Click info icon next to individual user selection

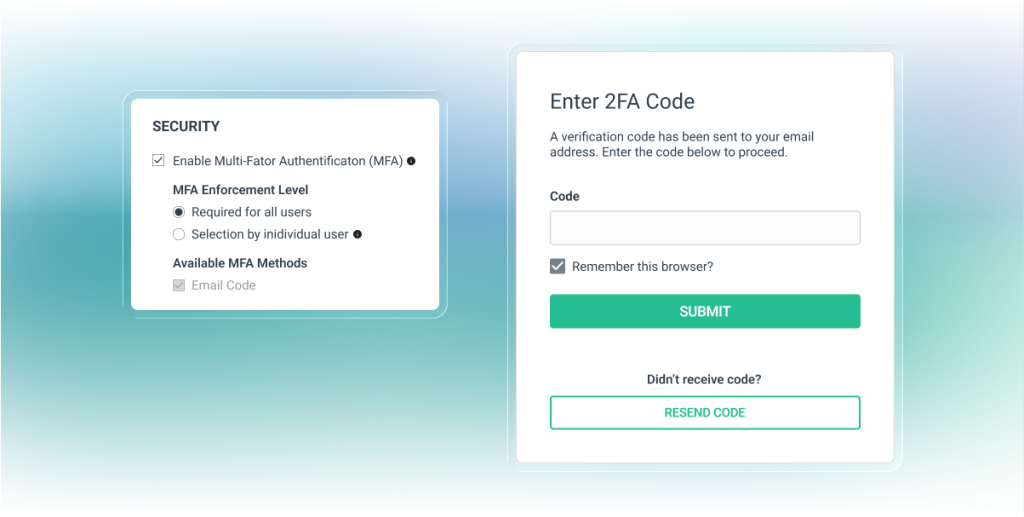[x=358, y=235]
